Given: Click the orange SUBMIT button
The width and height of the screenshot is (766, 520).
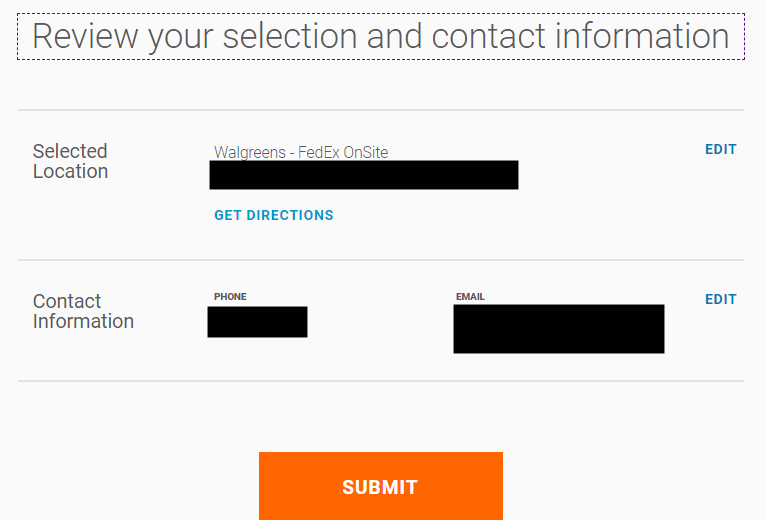Looking at the screenshot, I should (381, 486).
